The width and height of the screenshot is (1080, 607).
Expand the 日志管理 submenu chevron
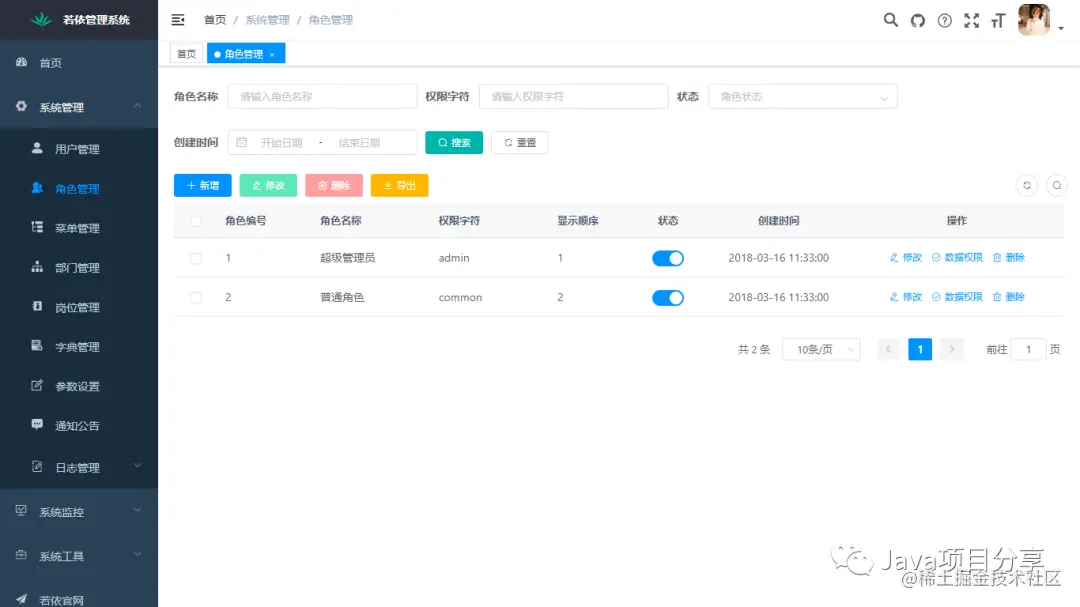coord(138,466)
